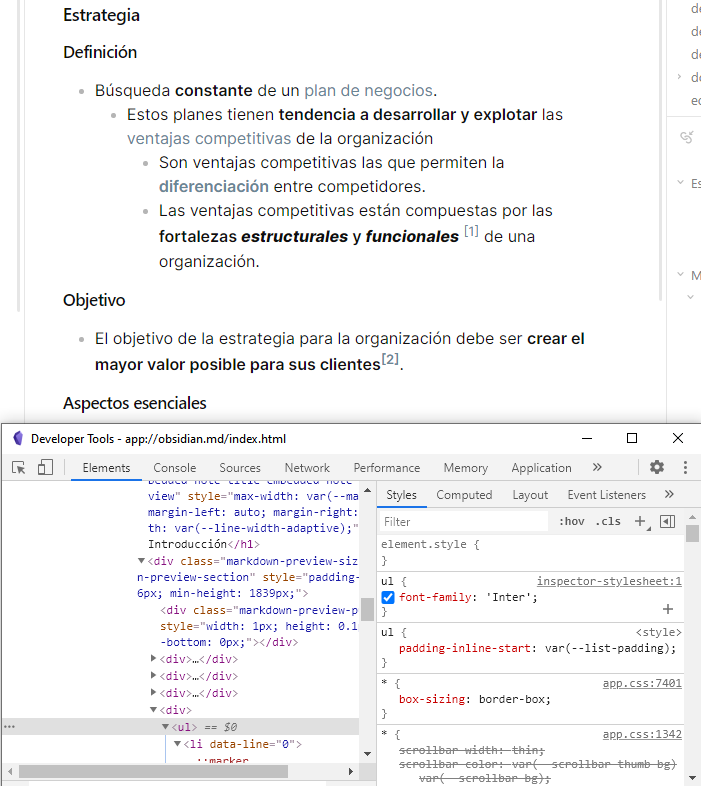Click the DOM tree scroll down arrow
Screen dimensions: 701x786
point(368,753)
